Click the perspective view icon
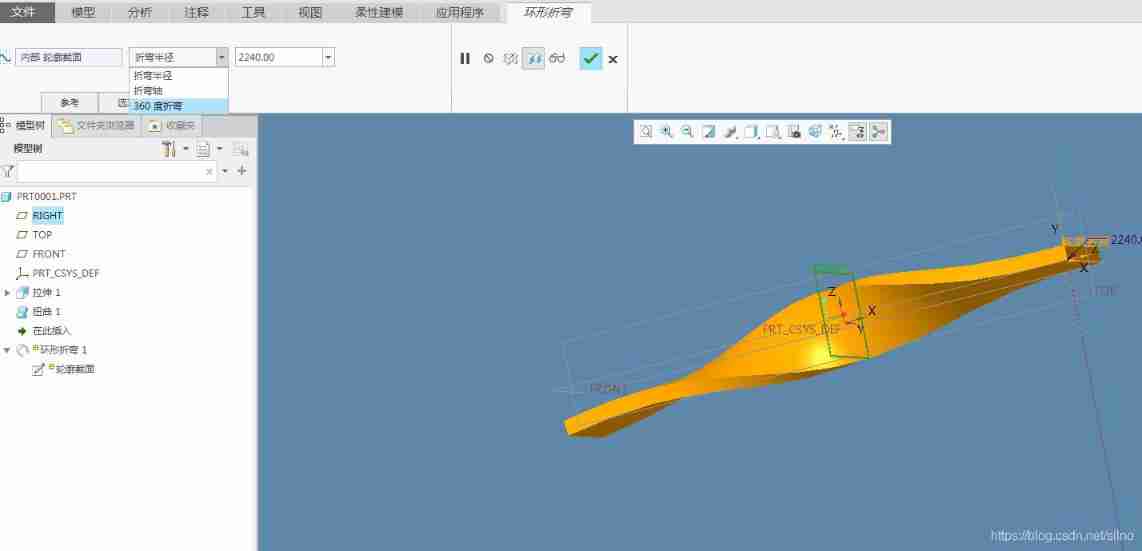 [815, 132]
